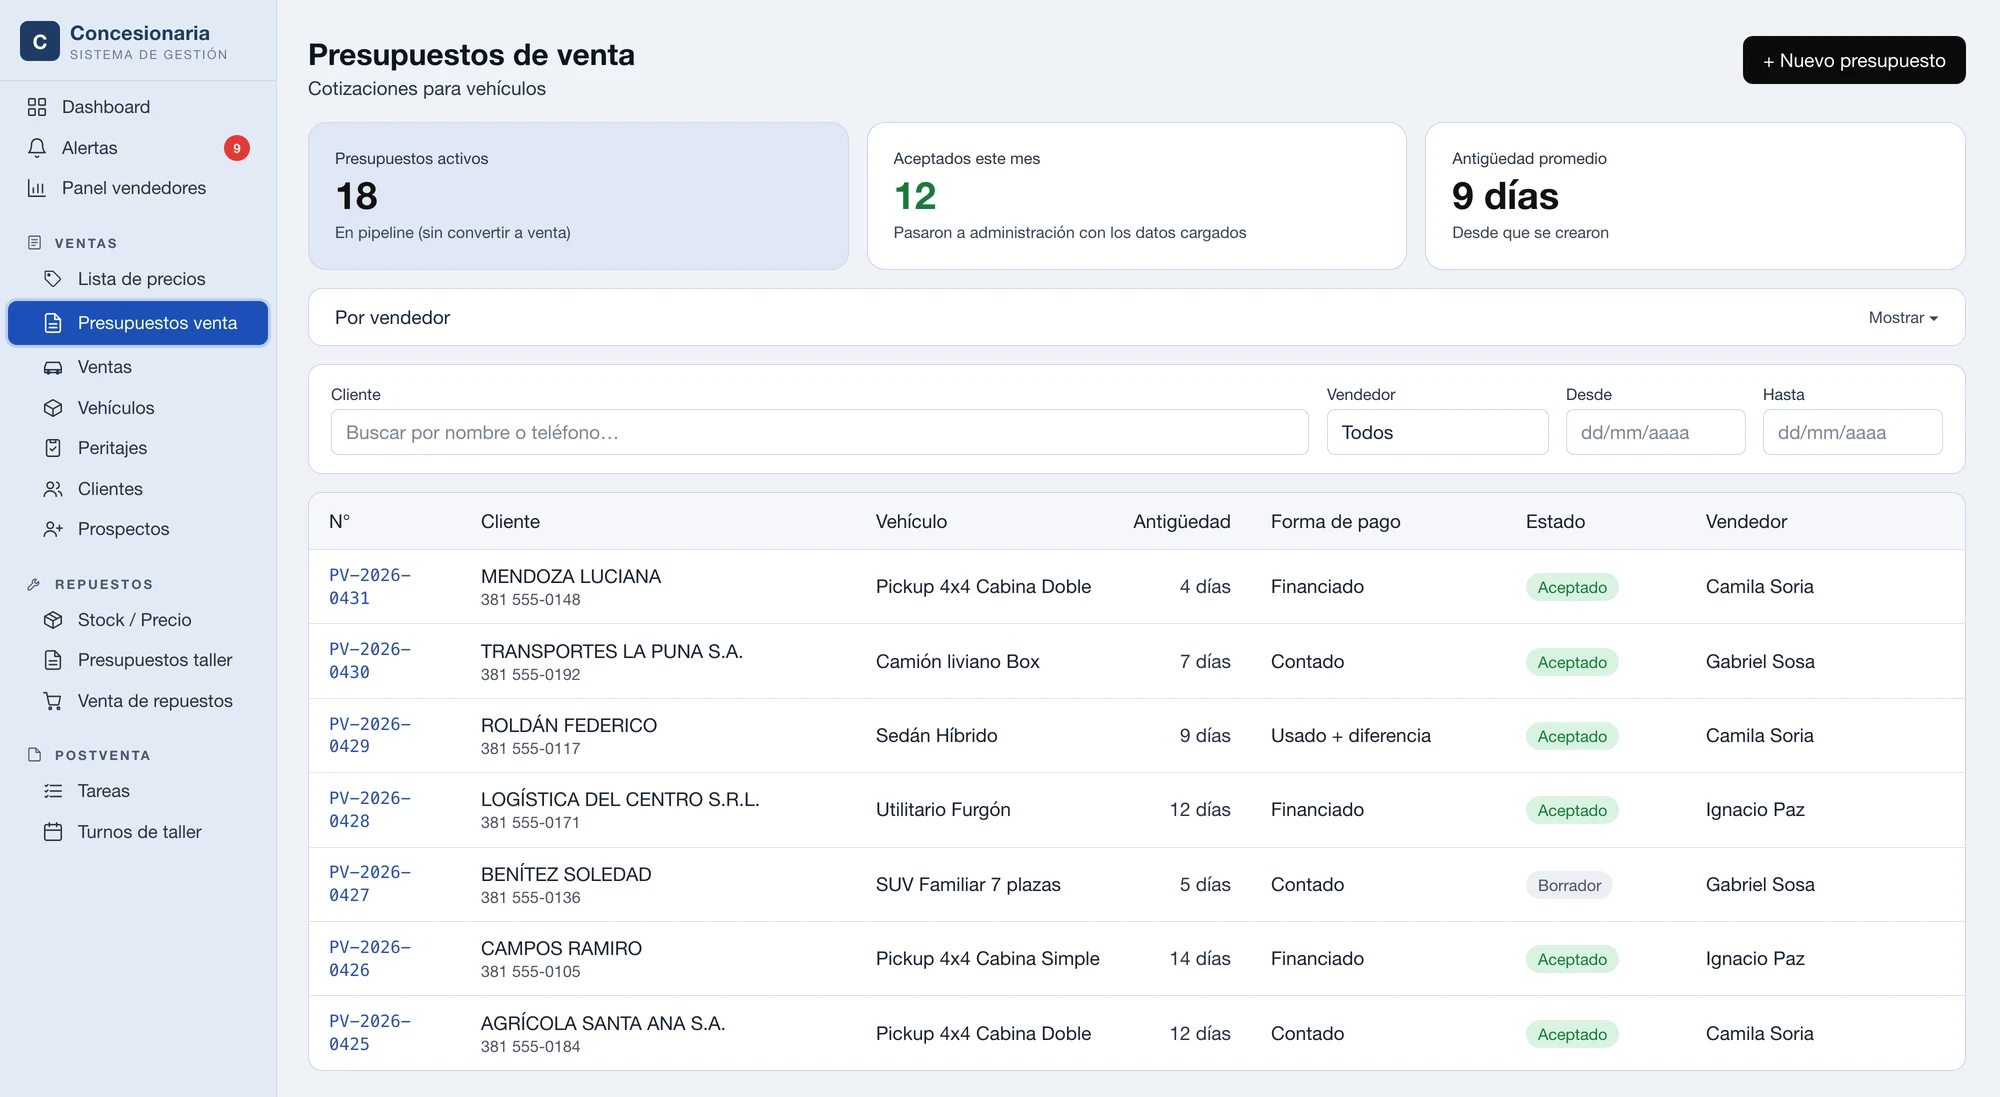Select the Antigüedad promedio card
This screenshot has height=1097, width=2000.
click(x=1695, y=196)
